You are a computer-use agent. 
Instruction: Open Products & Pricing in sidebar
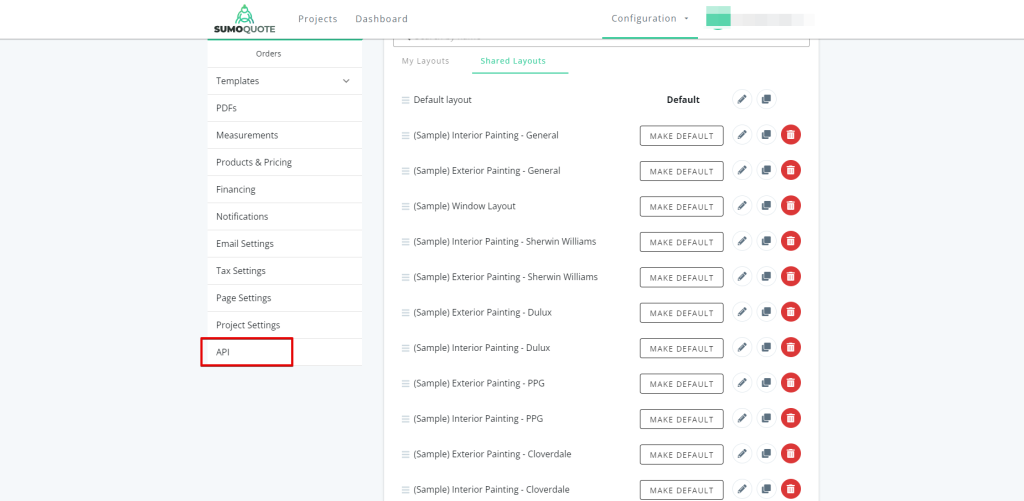click(x=254, y=162)
